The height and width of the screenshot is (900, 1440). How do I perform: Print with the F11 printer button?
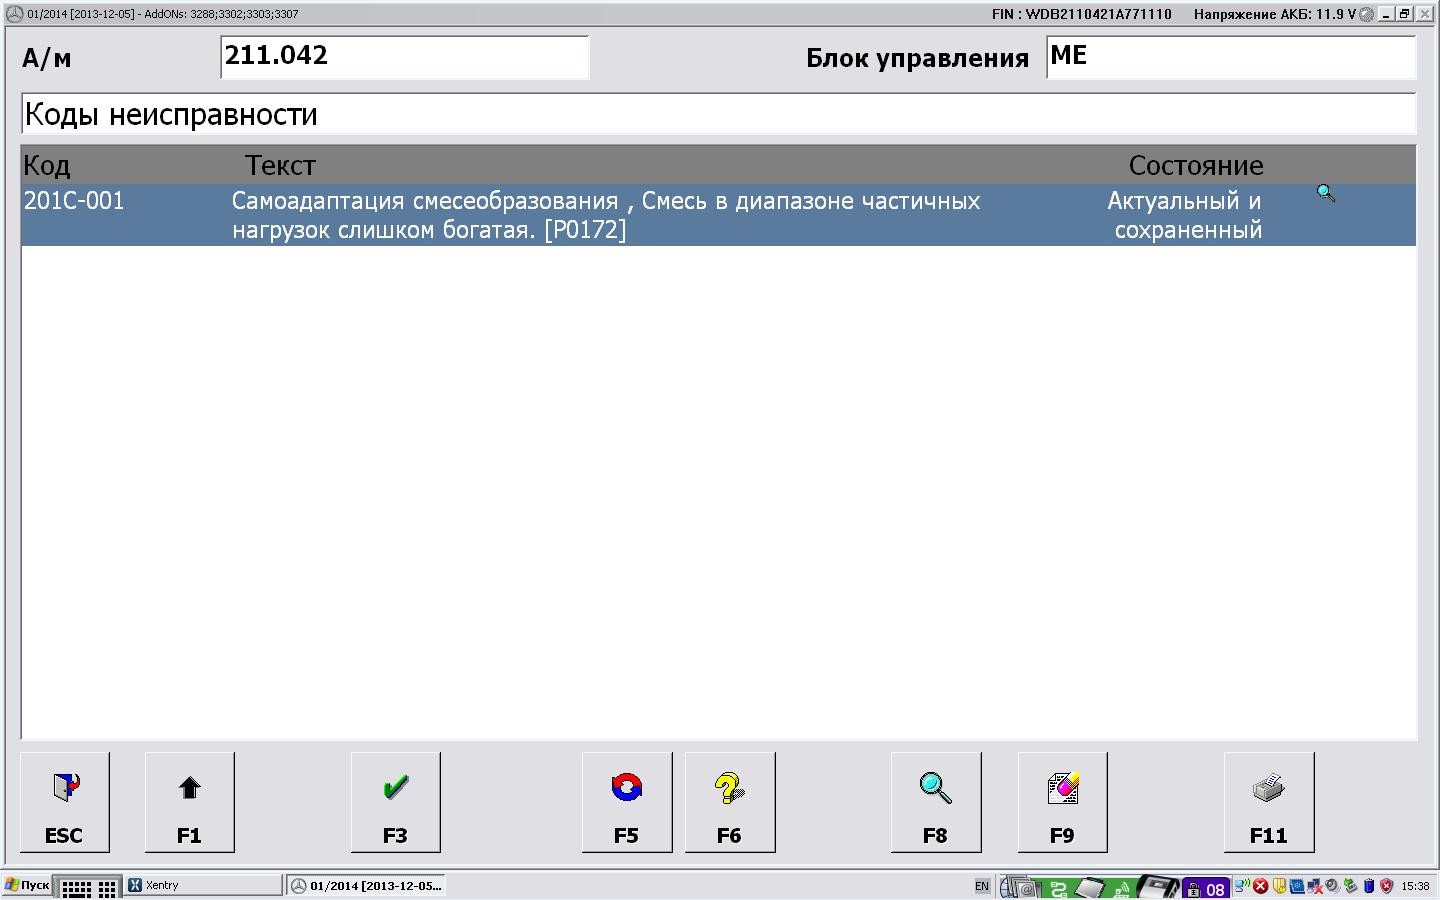[1269, 802]
